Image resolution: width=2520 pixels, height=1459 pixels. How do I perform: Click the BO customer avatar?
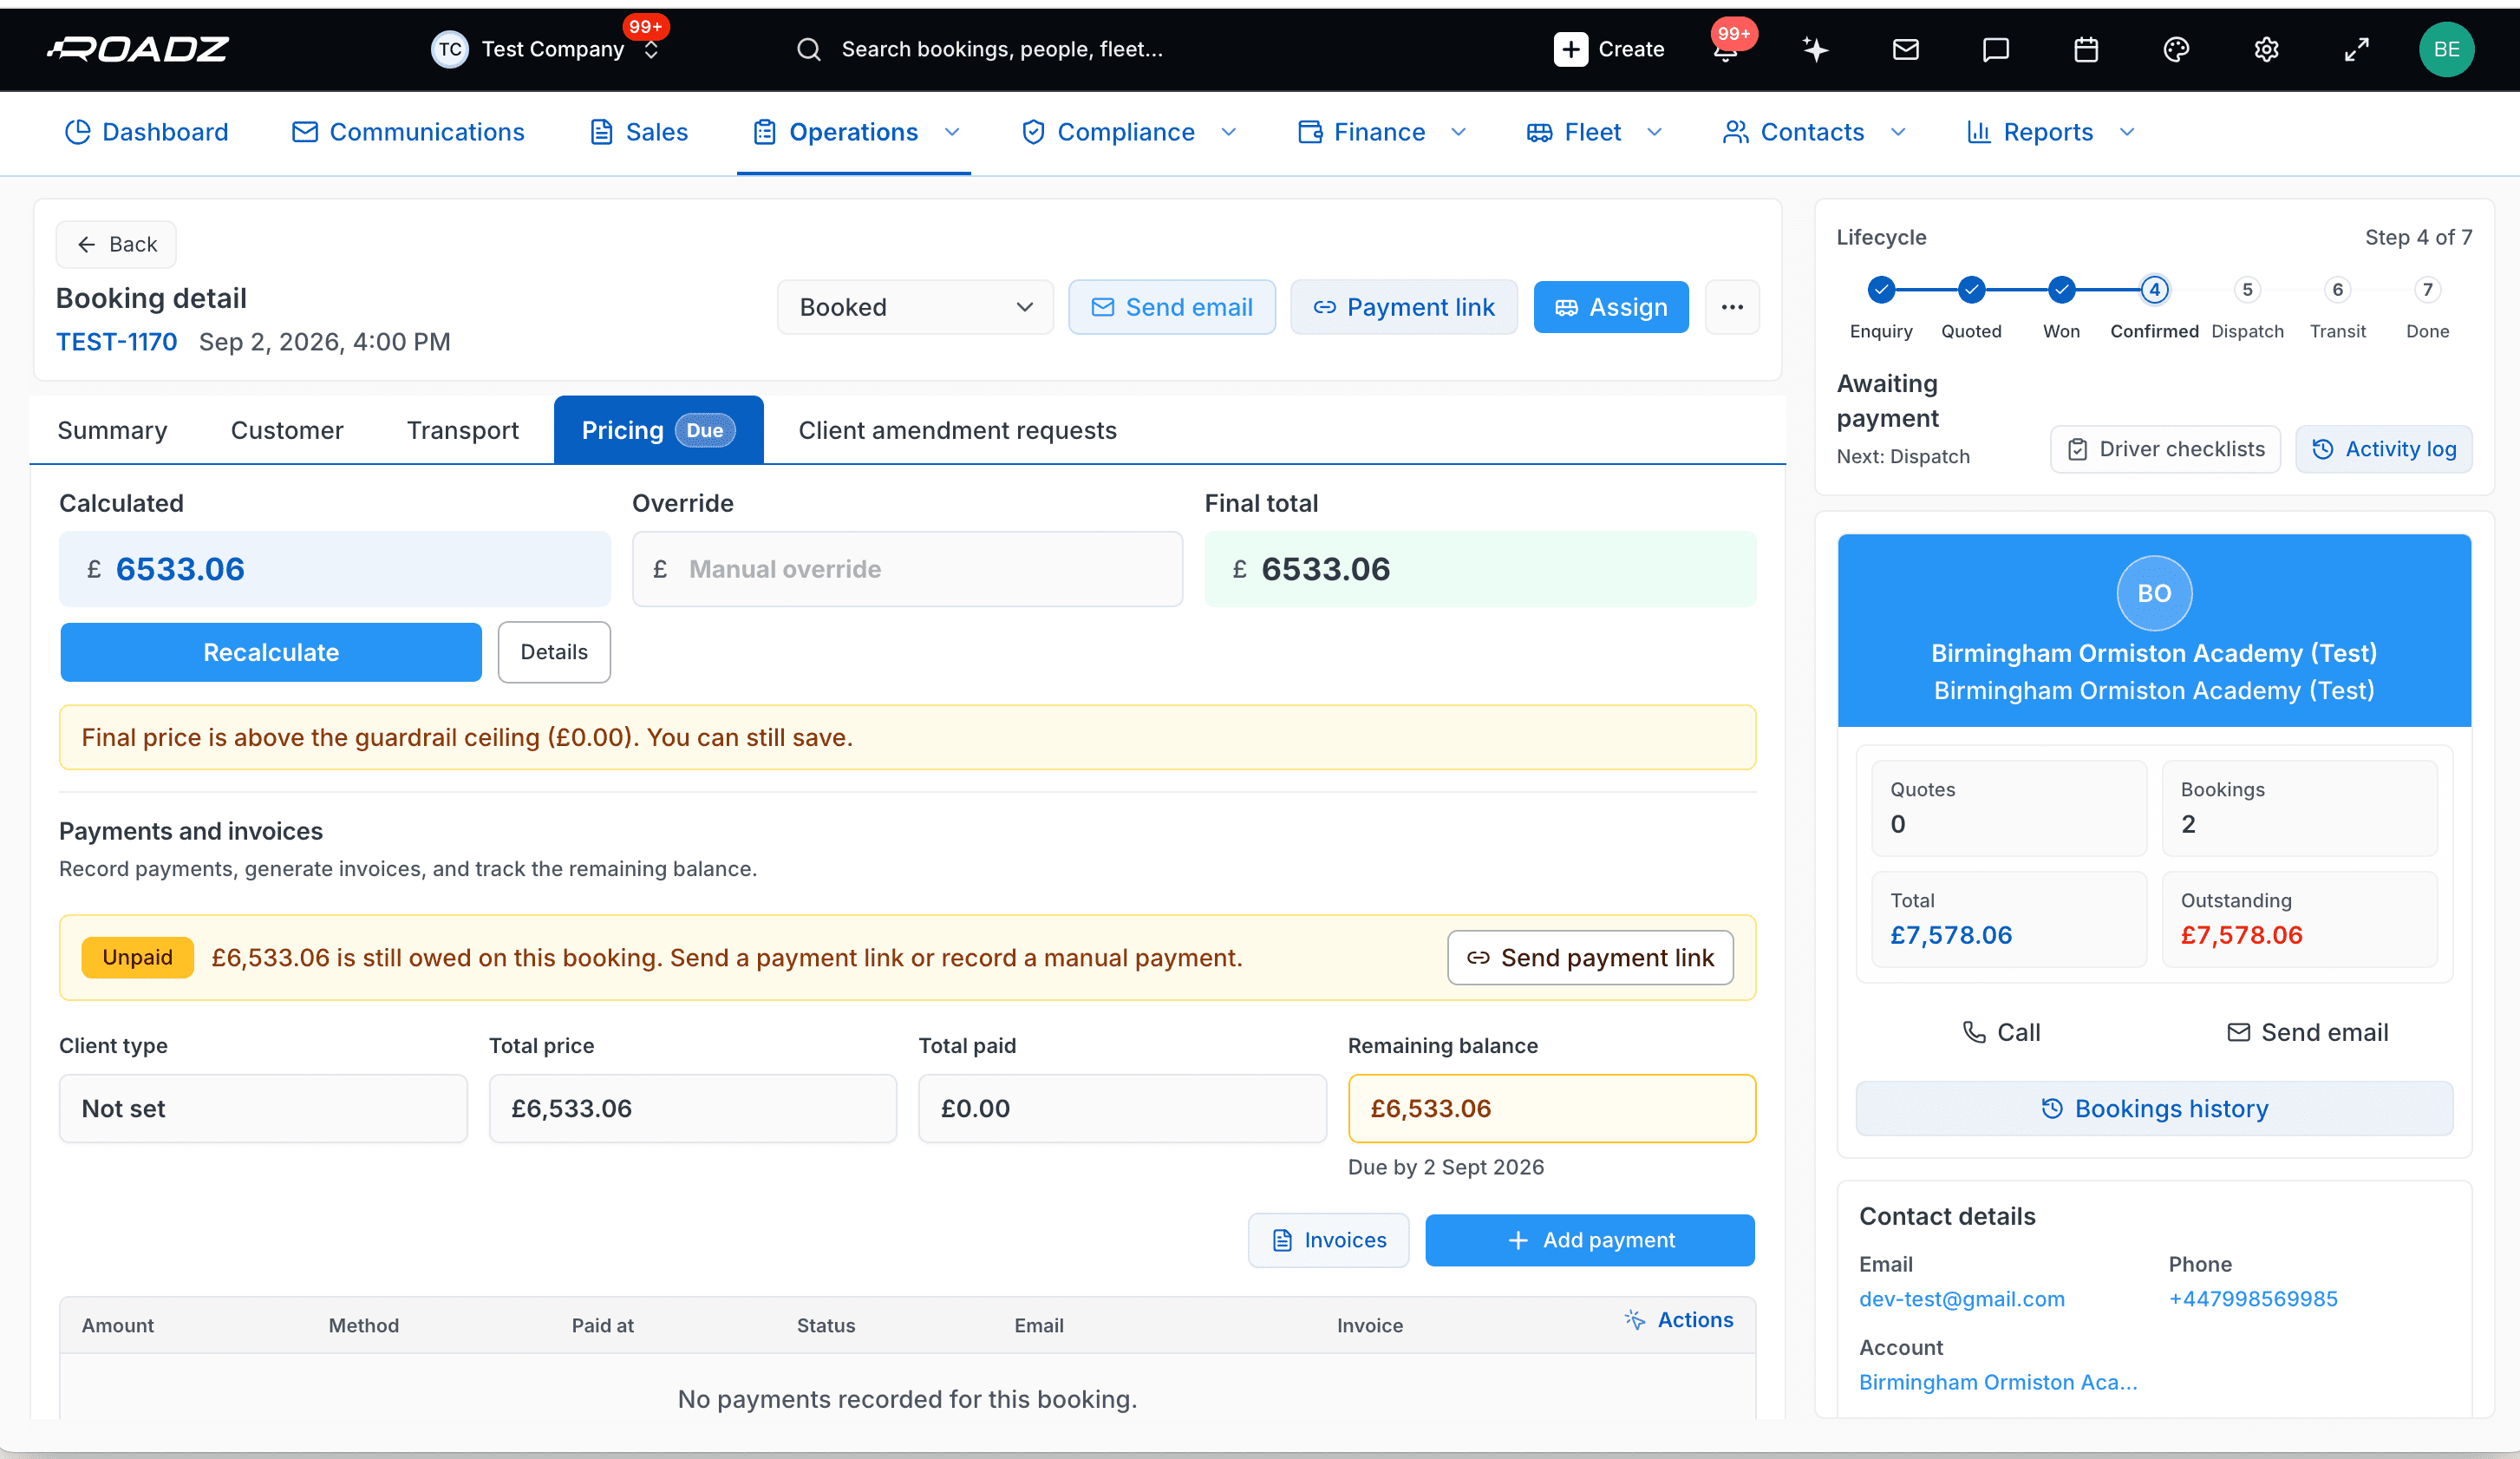point(2154,593)
